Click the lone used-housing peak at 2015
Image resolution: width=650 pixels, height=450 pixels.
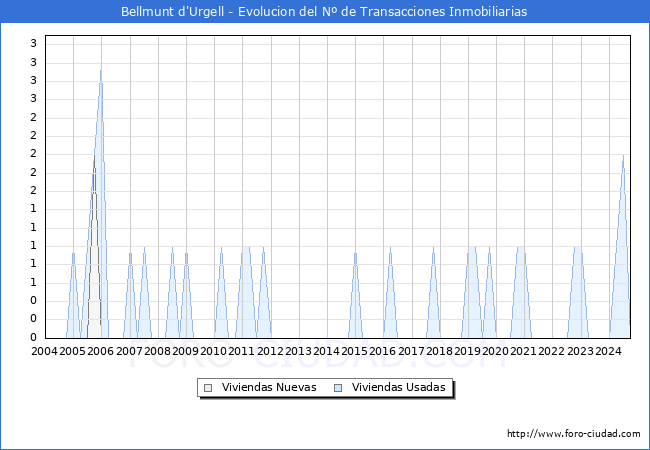(x=355, y=254)
